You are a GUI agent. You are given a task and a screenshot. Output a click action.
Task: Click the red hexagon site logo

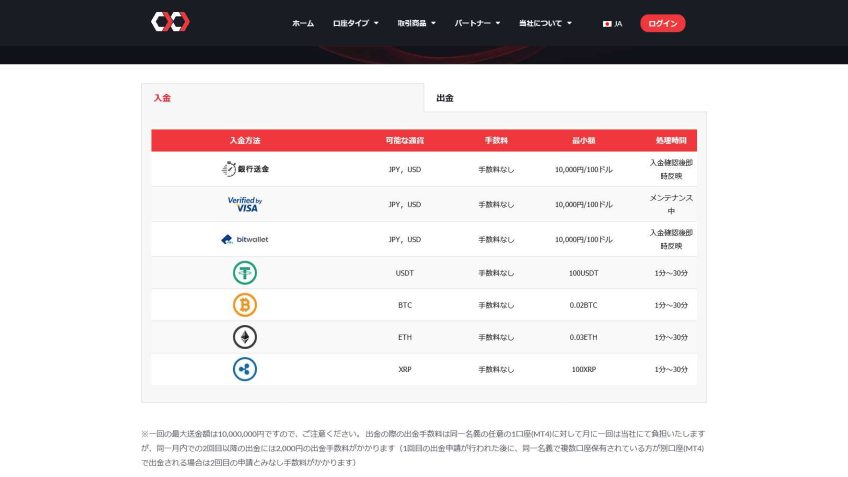[170, 22]
